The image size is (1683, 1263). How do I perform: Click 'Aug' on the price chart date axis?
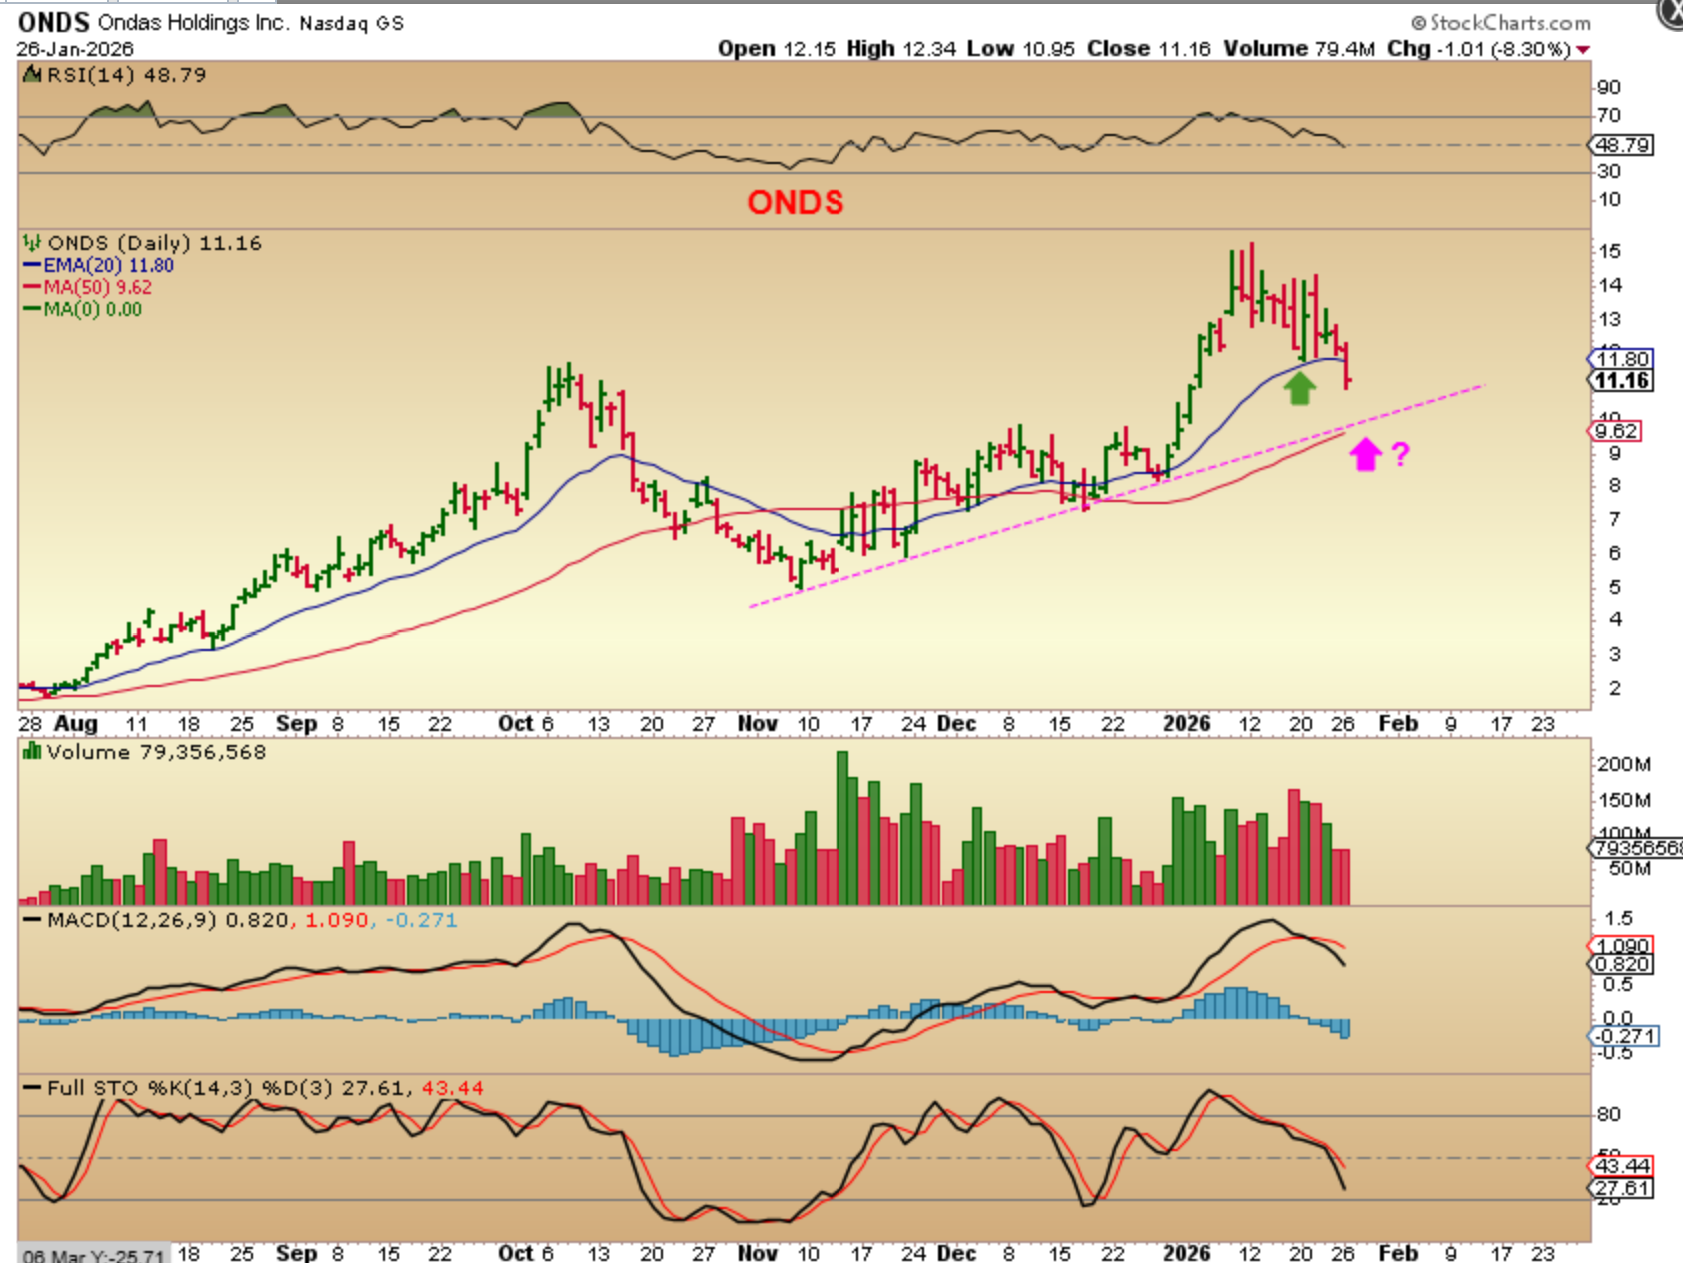tap(75, 724)
